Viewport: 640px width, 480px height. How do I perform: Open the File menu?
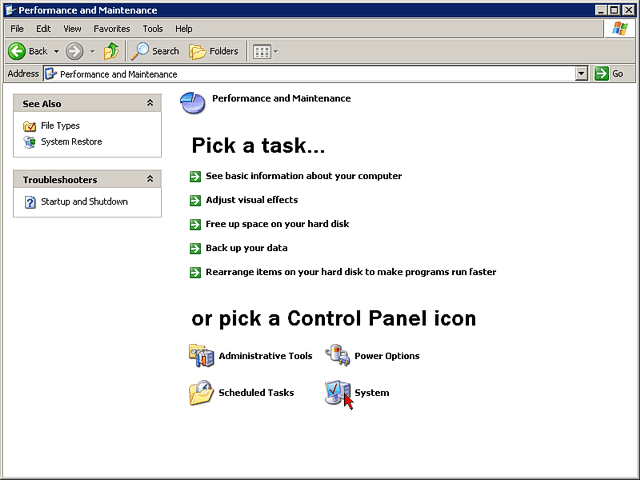point(17,29)
